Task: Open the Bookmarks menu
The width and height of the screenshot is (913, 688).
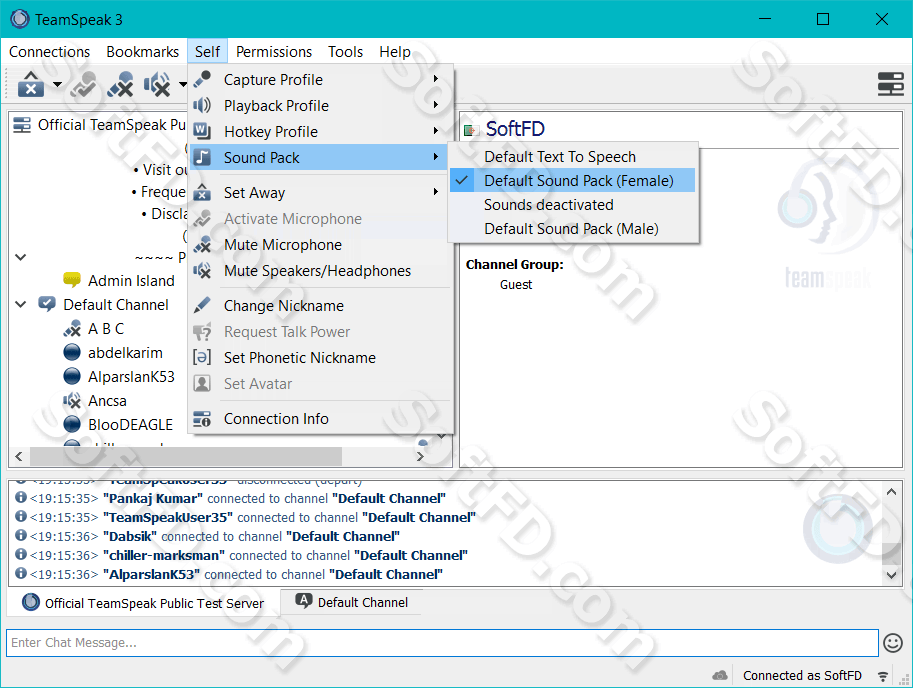Action: pos(143,52)
